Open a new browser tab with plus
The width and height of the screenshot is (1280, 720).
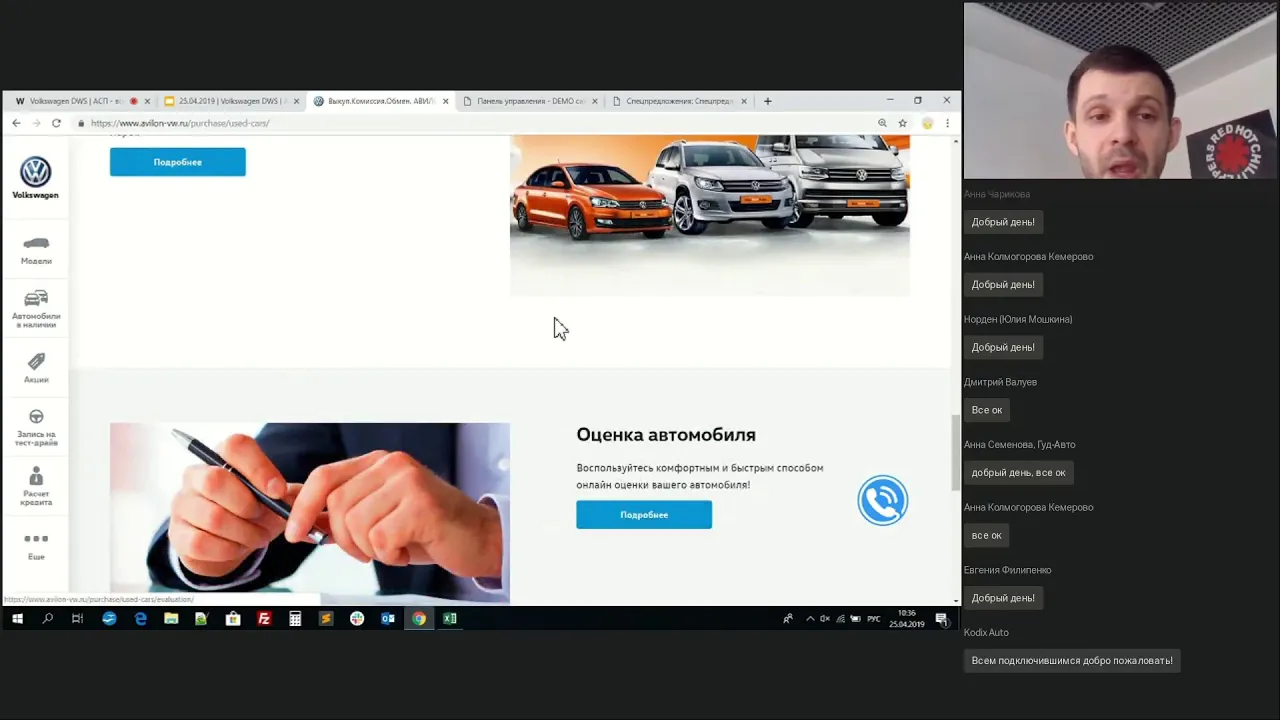767,101
